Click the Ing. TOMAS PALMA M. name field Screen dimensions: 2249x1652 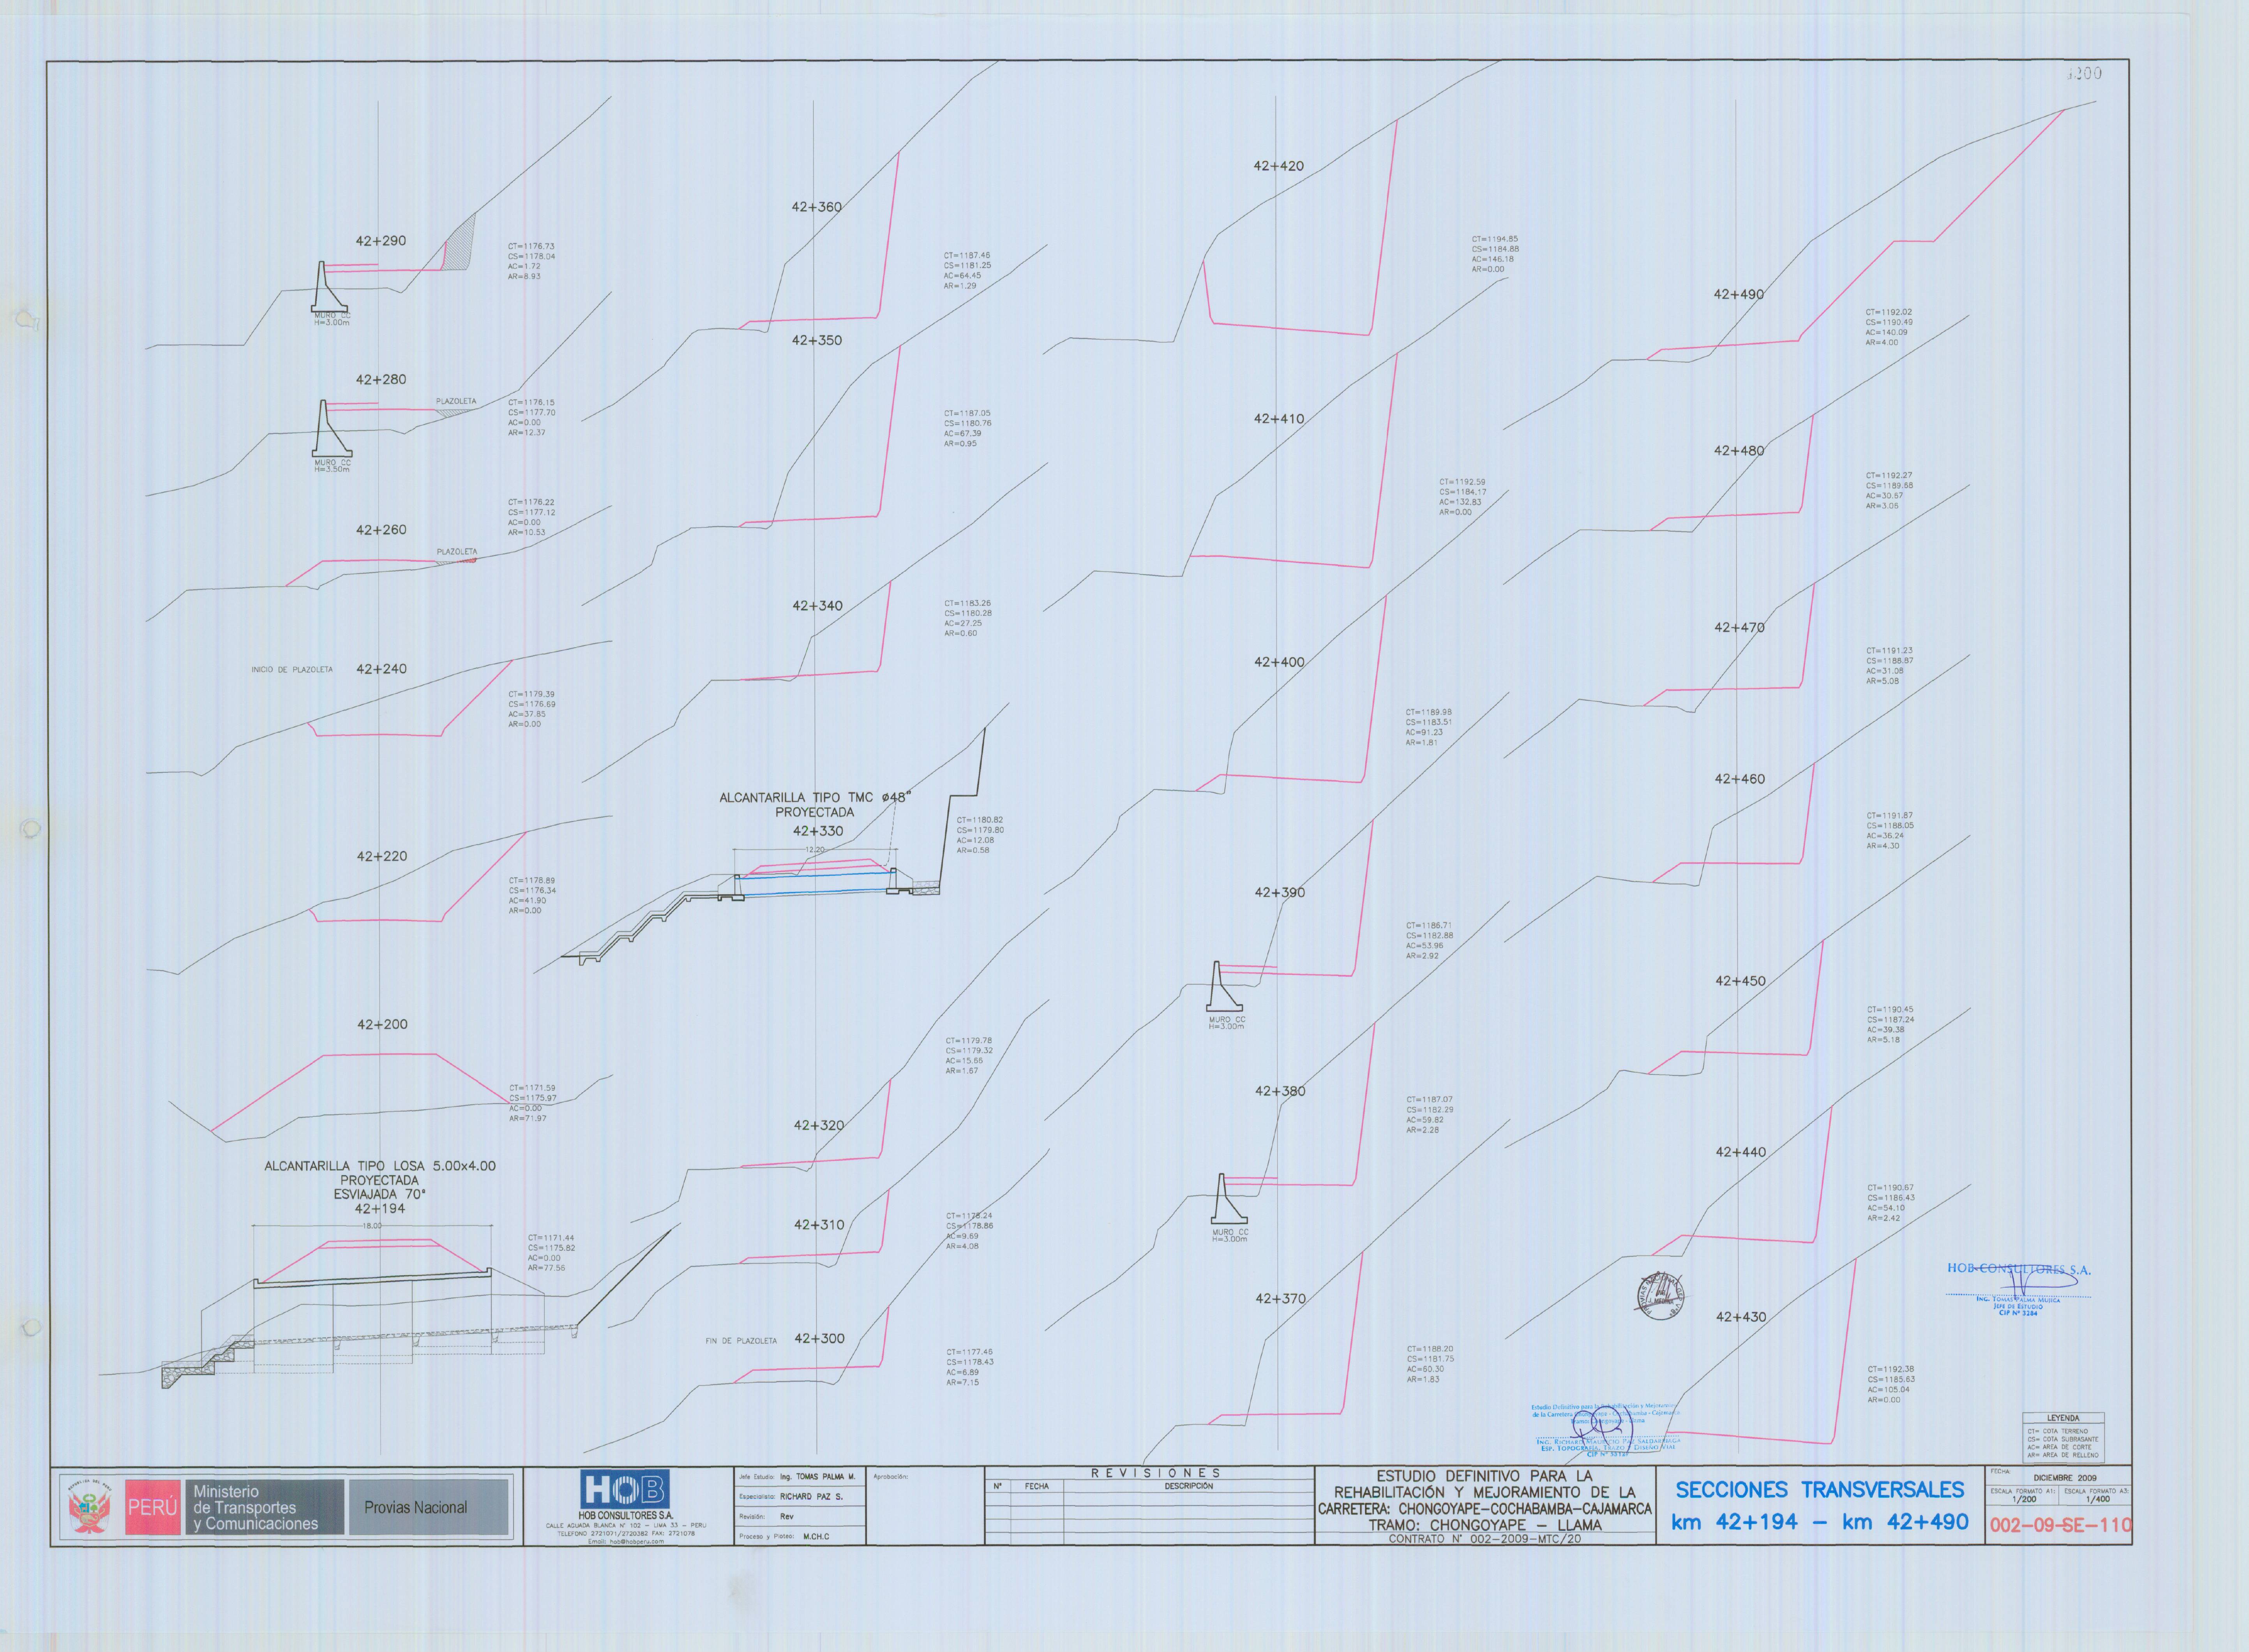click(x=818, y=1477)
